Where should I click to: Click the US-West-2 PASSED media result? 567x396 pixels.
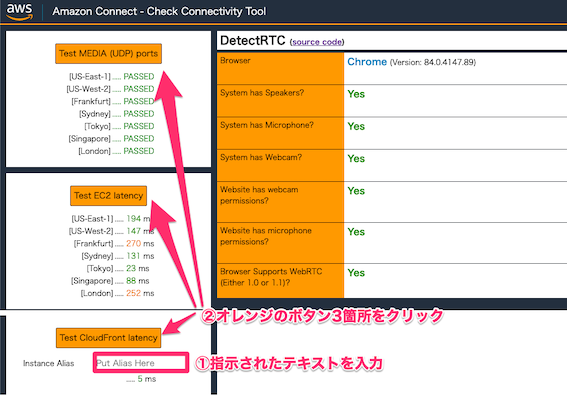click(x=110, y=89)
